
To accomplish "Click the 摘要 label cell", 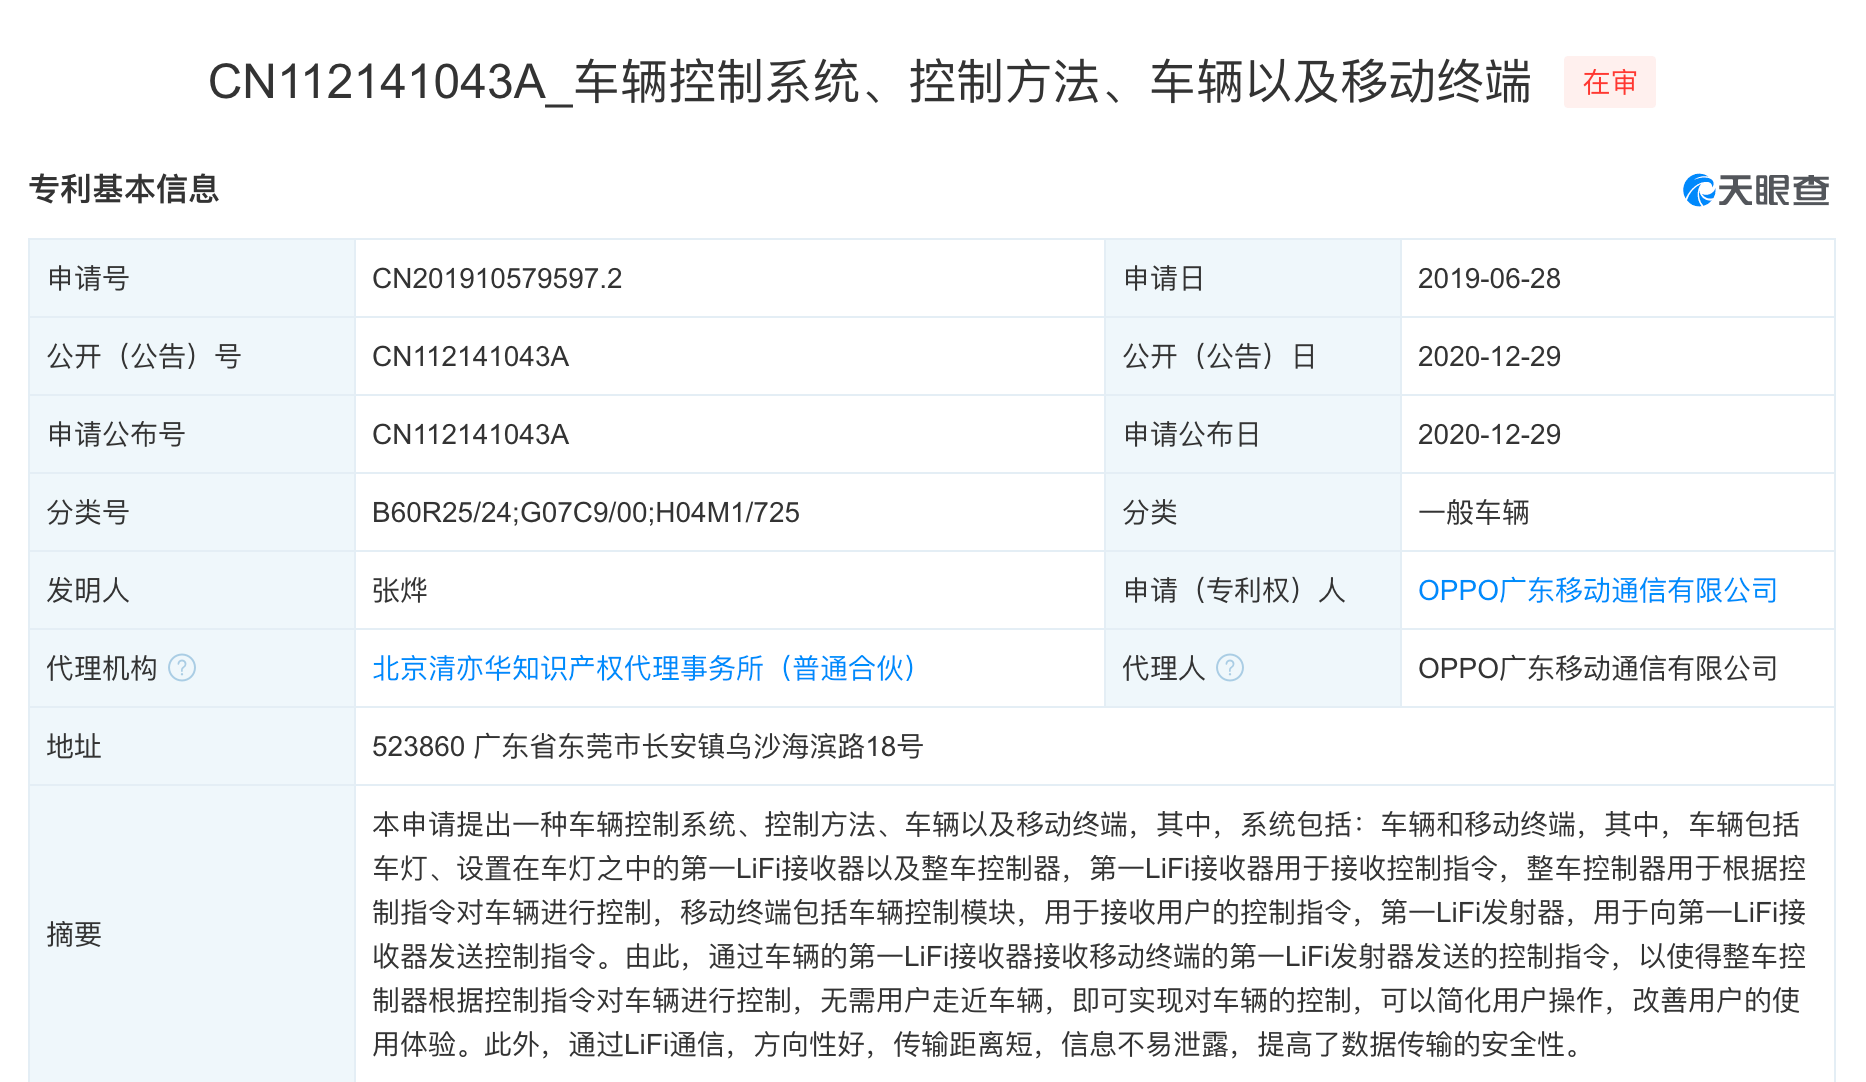I will pyautogui.click(x=192, y=934).
